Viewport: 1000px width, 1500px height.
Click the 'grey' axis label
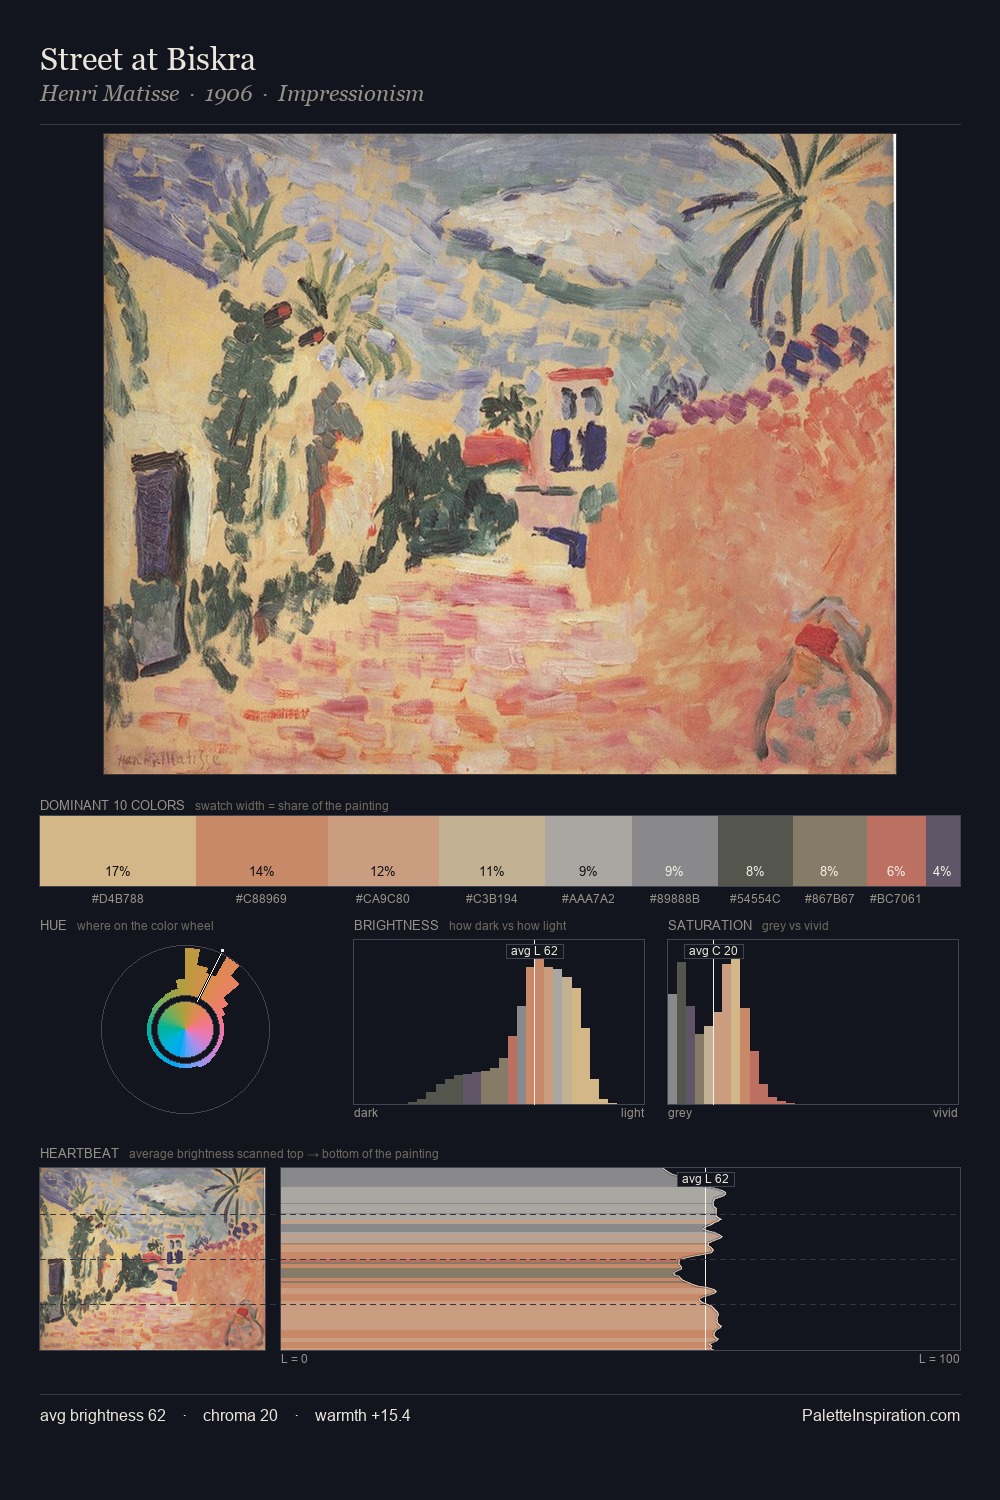(x=680, y=1112)
